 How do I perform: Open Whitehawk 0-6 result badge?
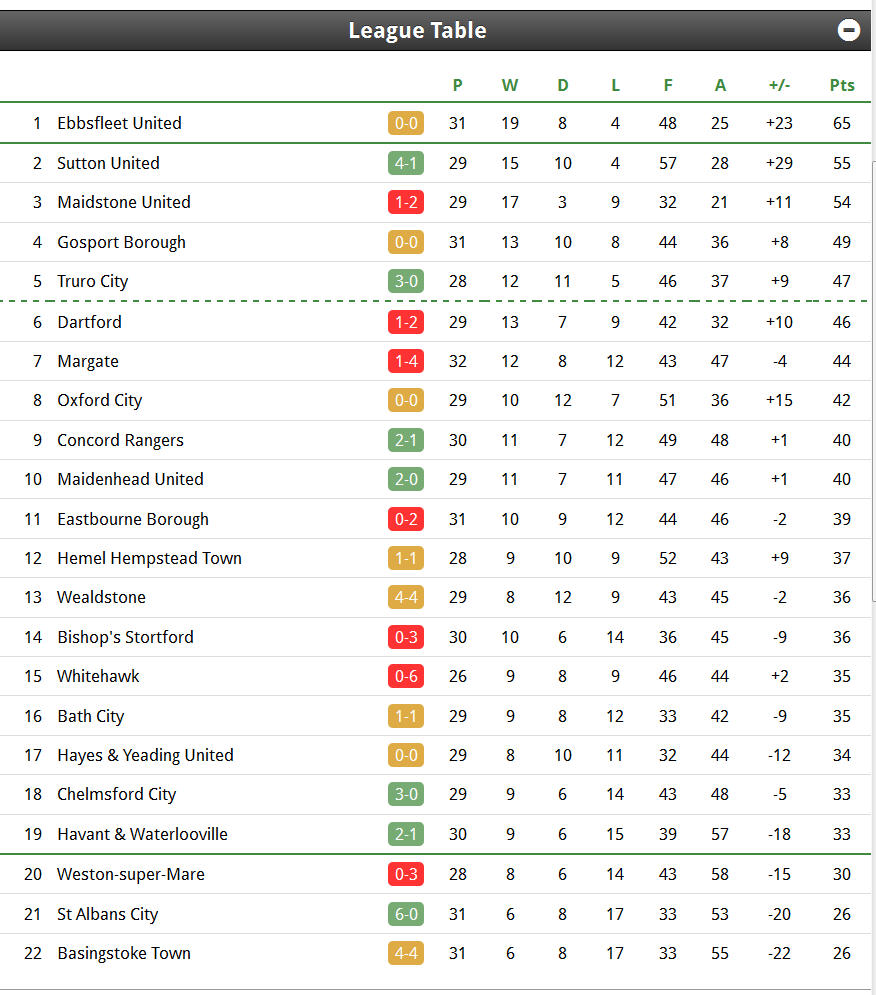[x=406, y=676]
